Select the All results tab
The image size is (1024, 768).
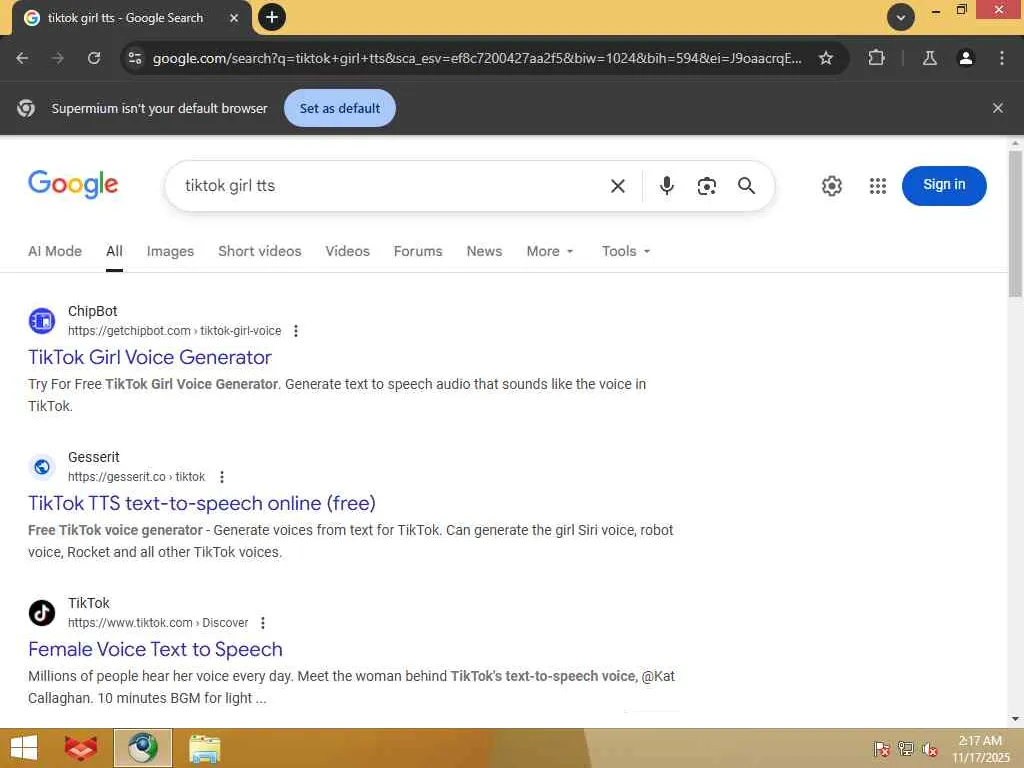tap(114, 251)
